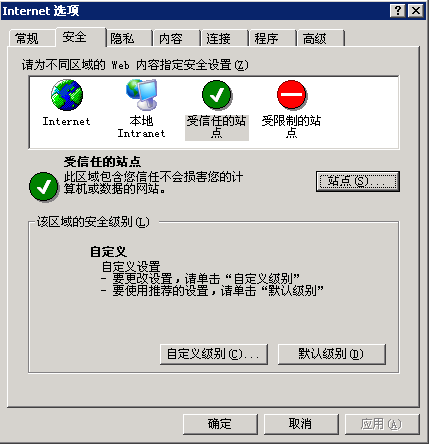
Task: Click the 自定义级别(C)... button
Action: pos(214,354)
